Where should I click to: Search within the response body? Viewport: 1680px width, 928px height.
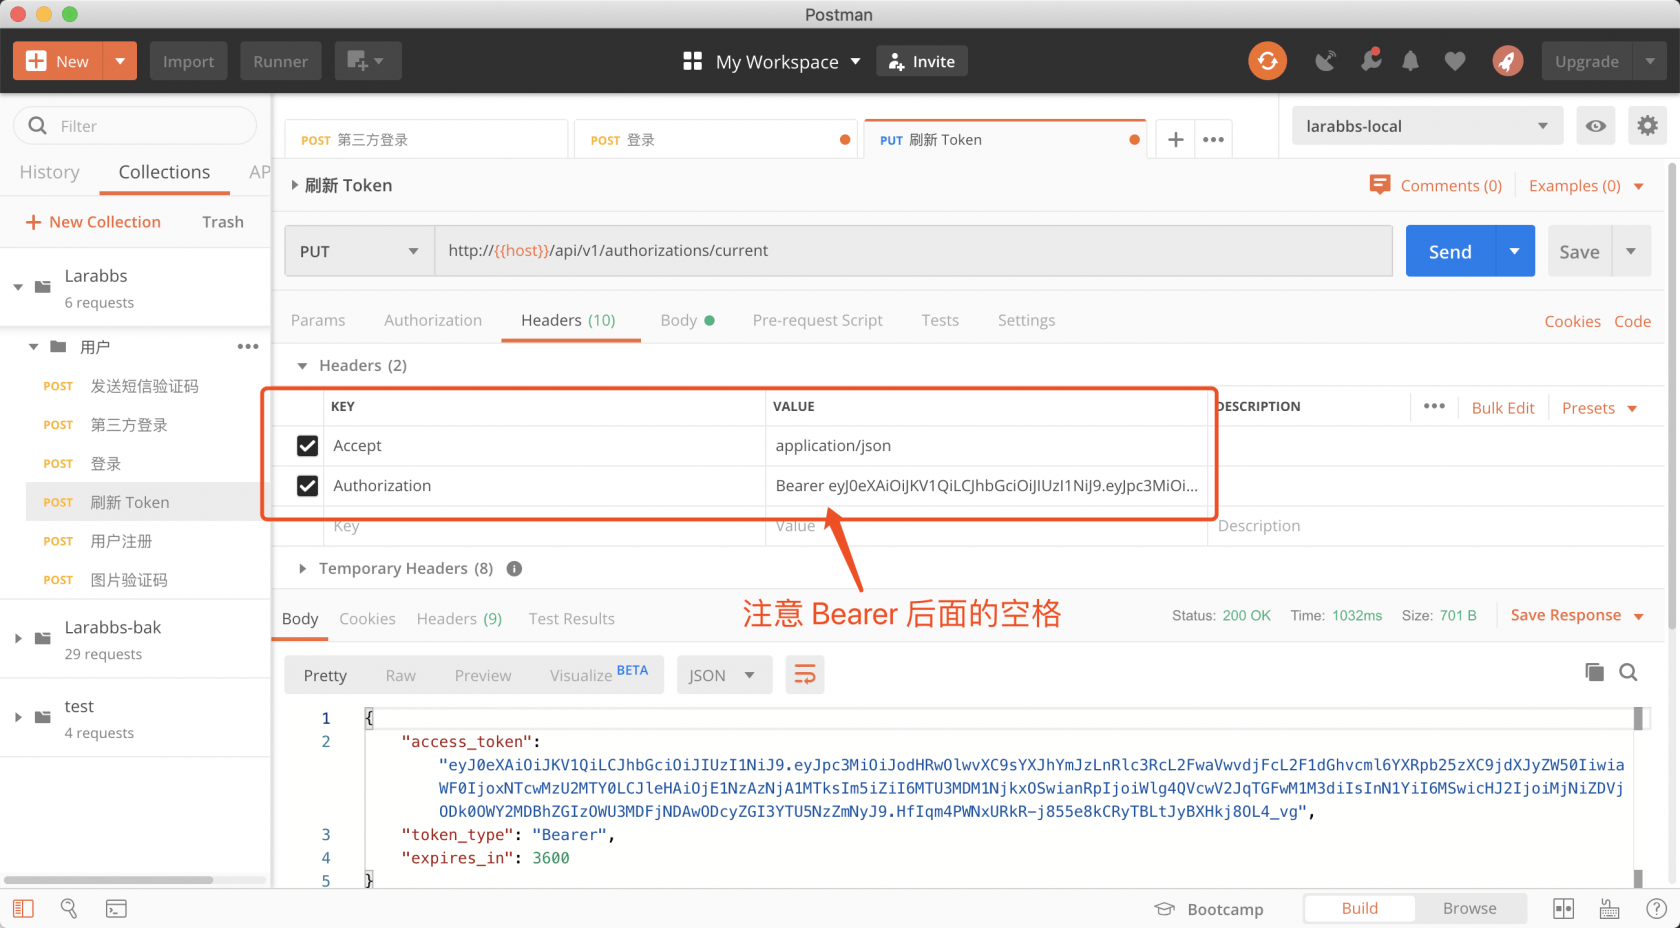tap(1628, 672)
